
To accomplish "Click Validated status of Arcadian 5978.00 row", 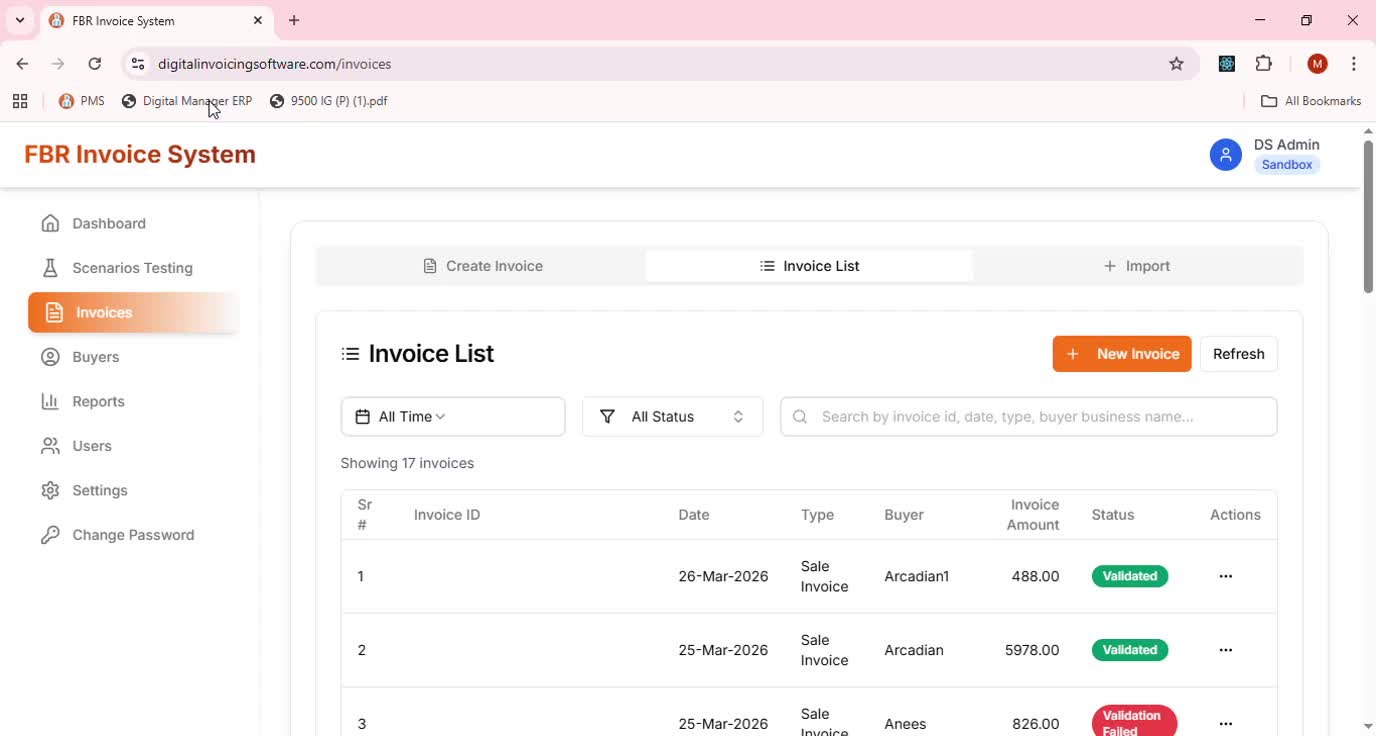I will (x=1130, y=650).
